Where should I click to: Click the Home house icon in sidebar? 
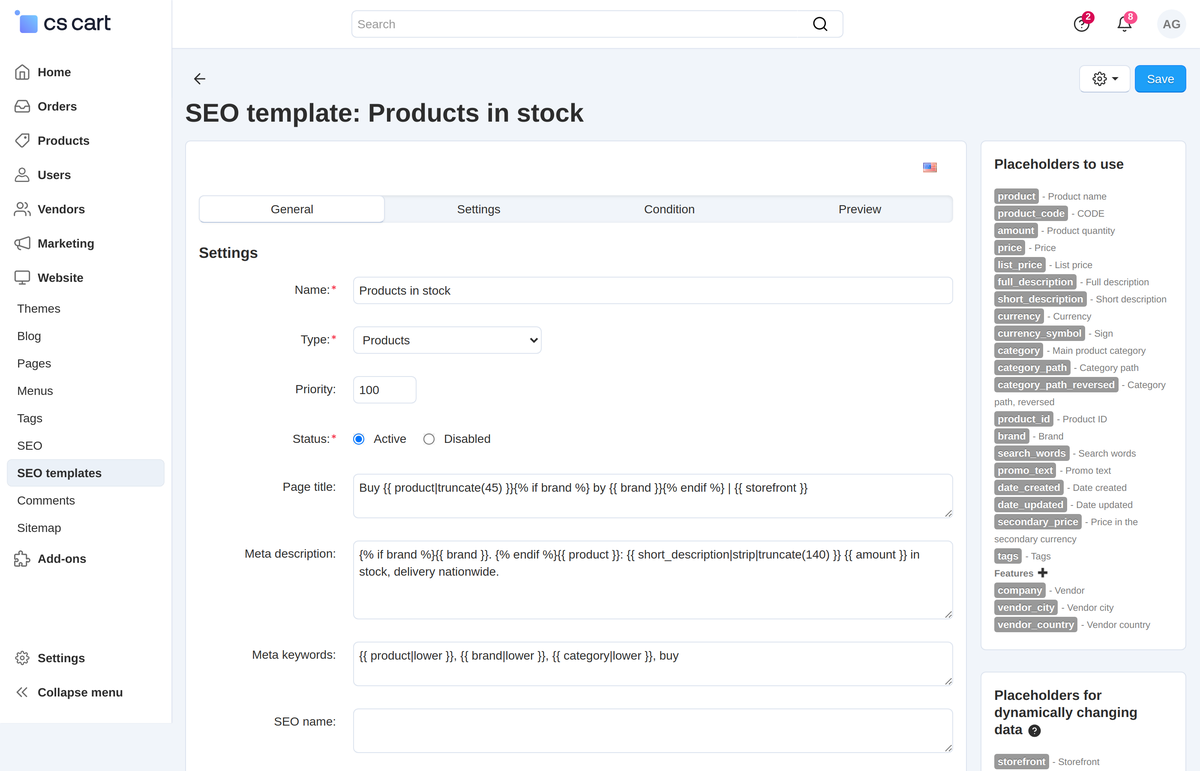click(22, 72)
